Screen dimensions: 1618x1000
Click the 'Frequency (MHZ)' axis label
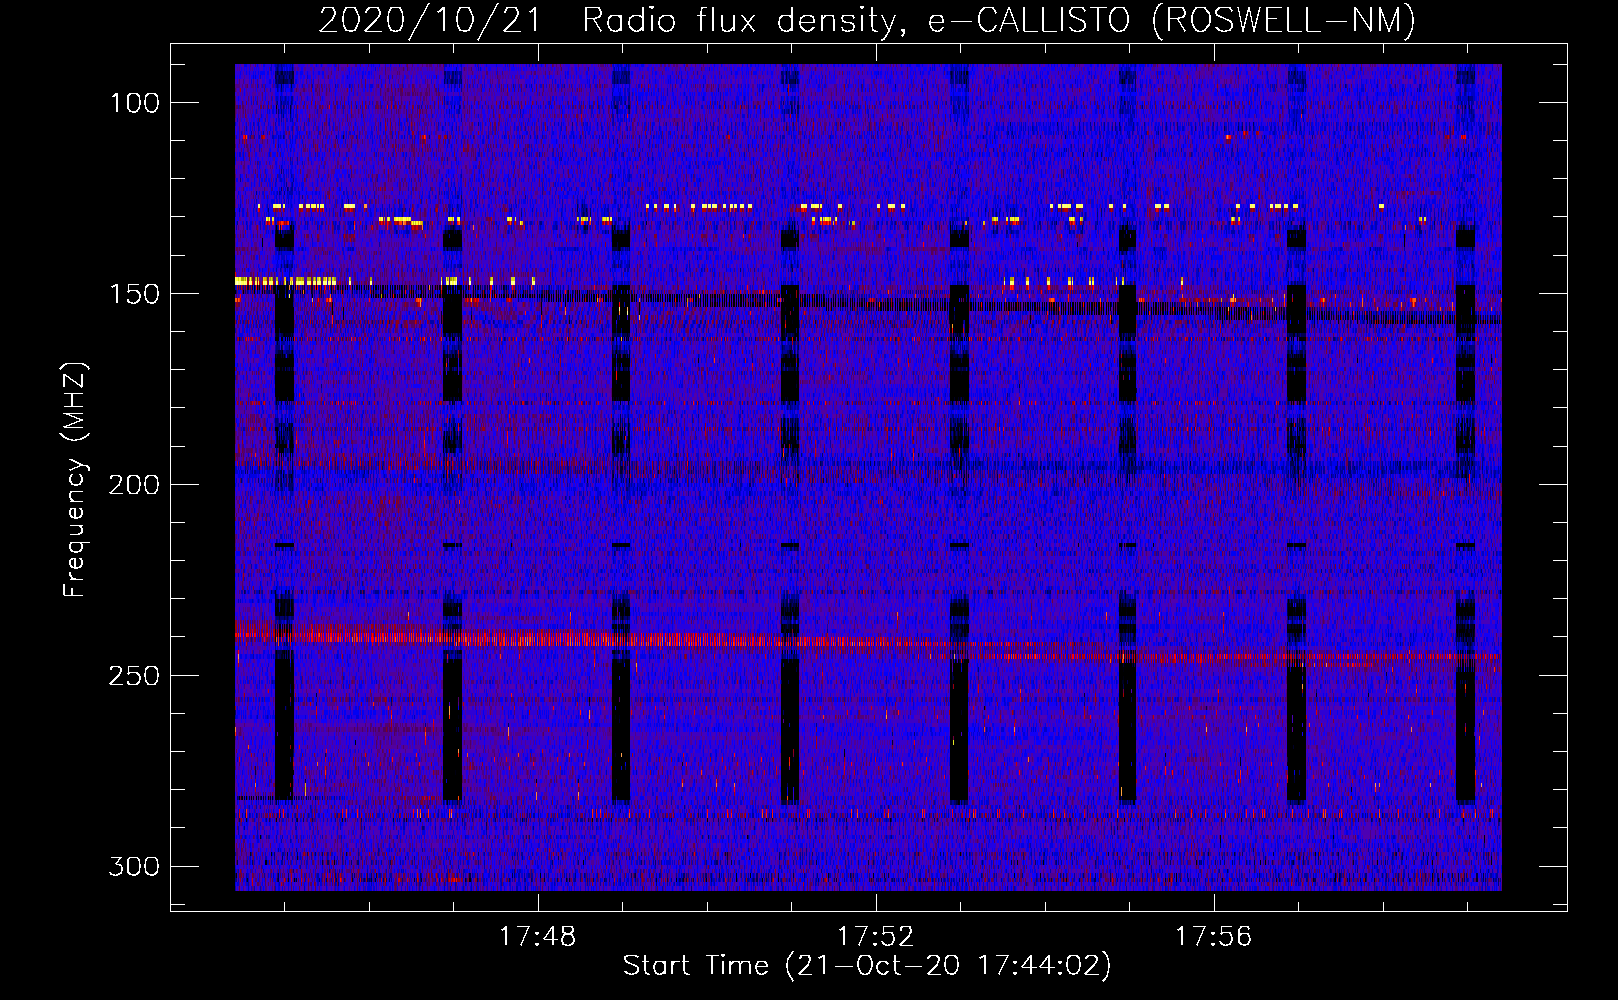pyautogui.click(x=75, y=479)
